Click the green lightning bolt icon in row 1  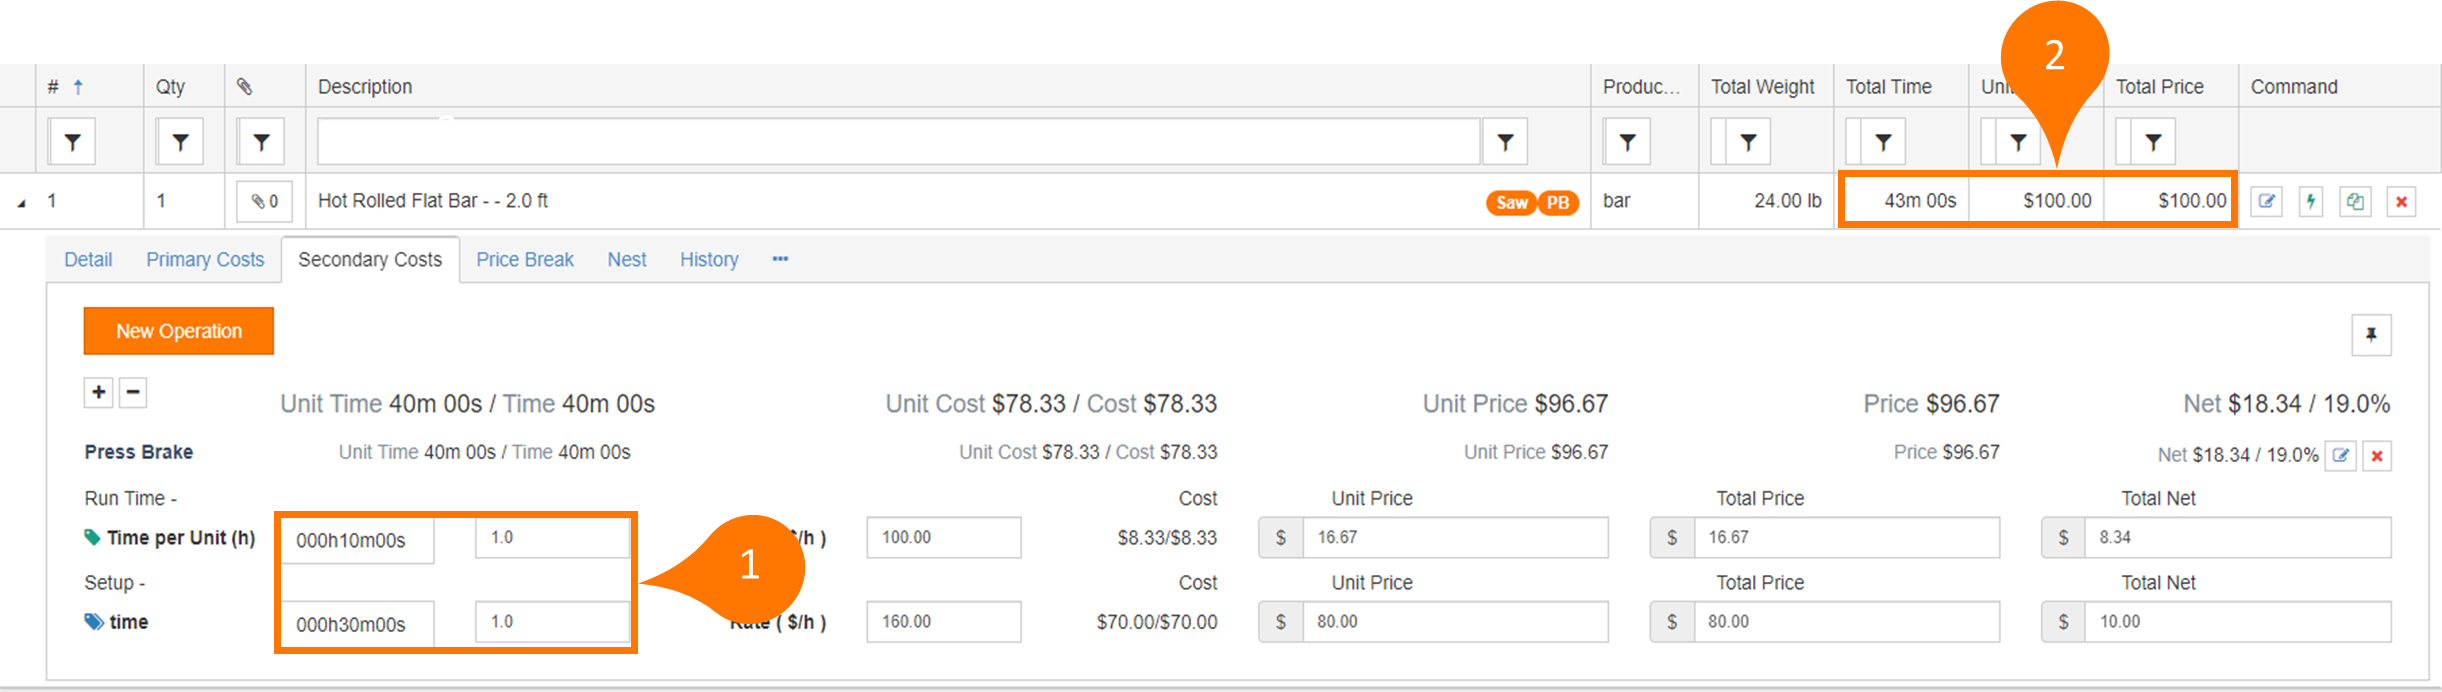pyautogui.click(x=2310, y=201)
